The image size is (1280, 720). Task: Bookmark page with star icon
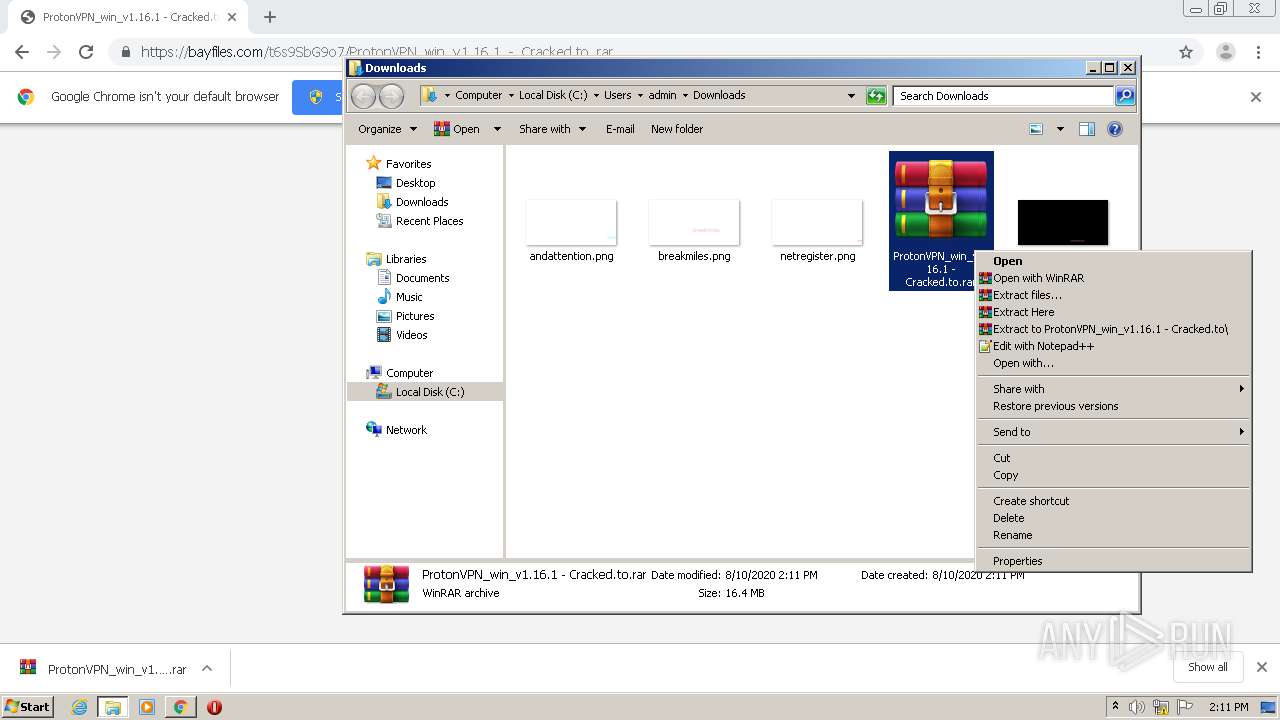(1186, 52)
